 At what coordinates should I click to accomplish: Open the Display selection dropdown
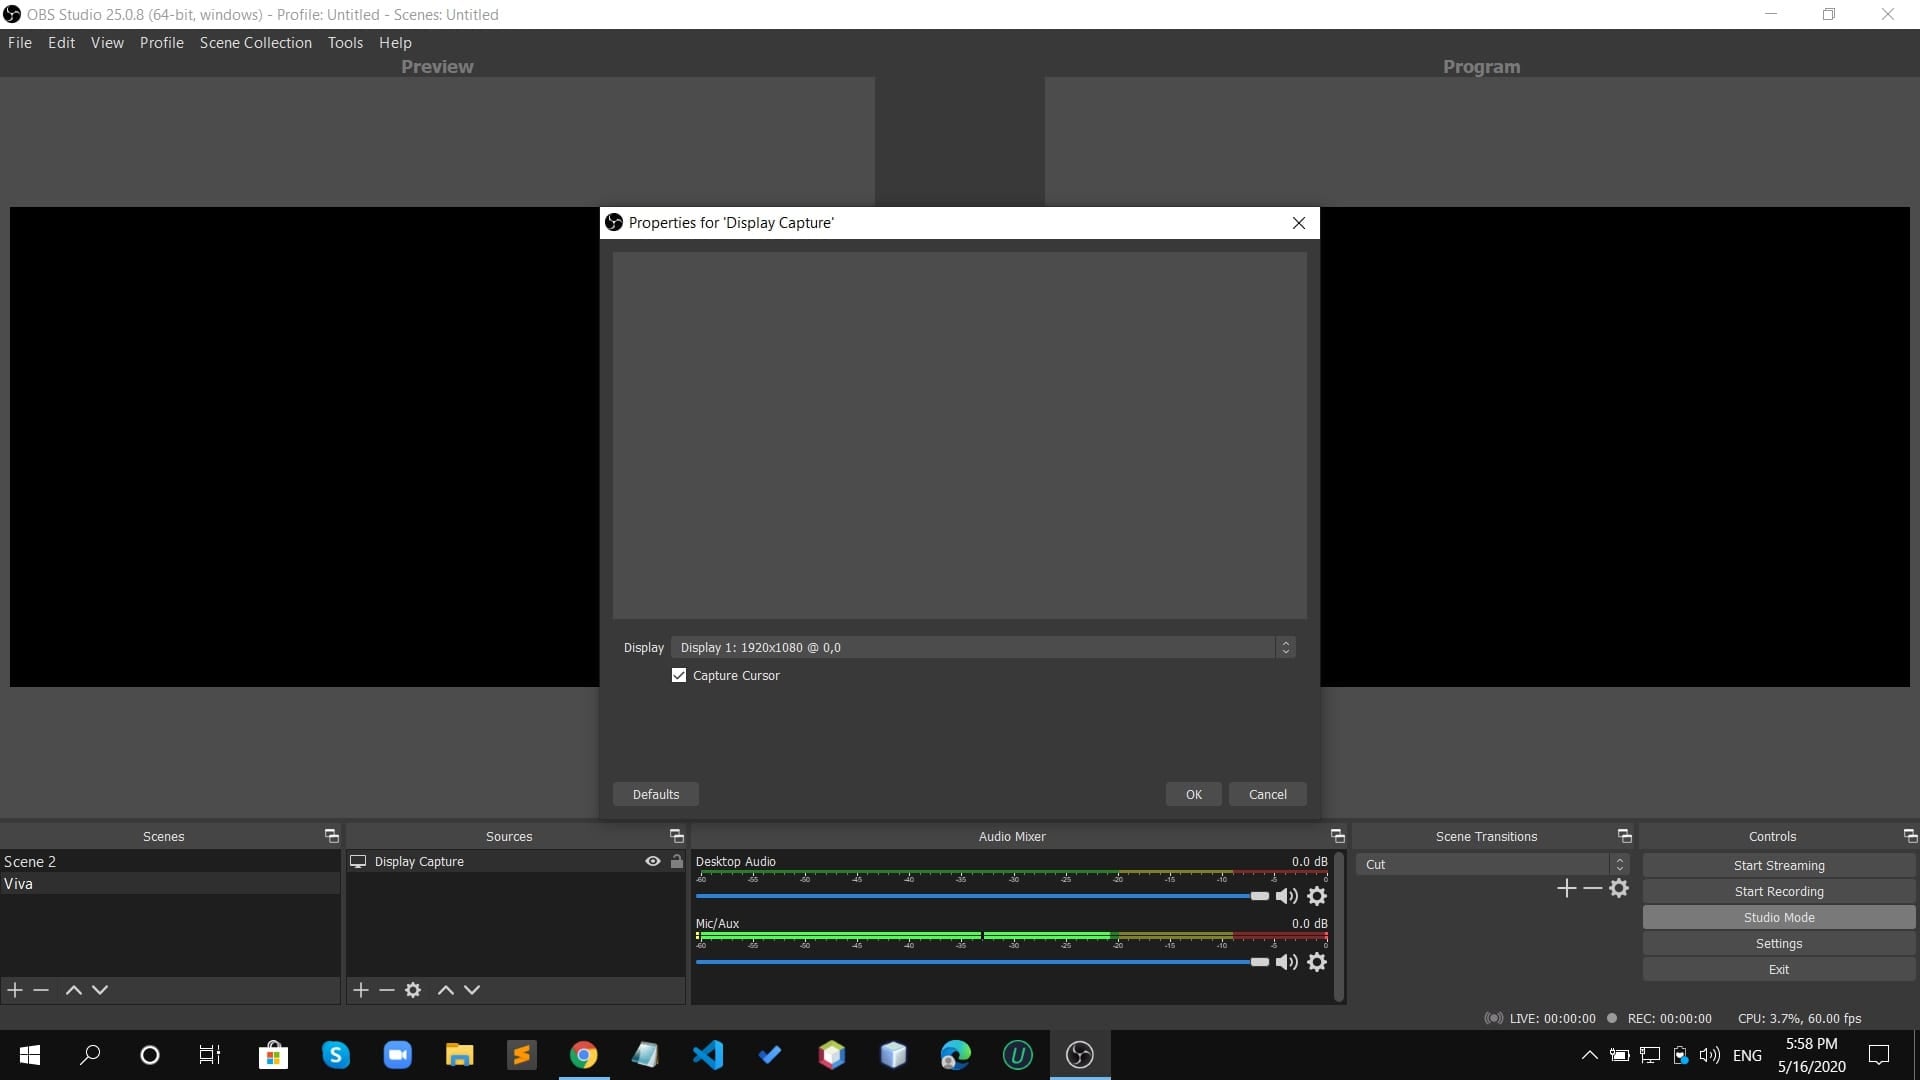pos(983,648)
